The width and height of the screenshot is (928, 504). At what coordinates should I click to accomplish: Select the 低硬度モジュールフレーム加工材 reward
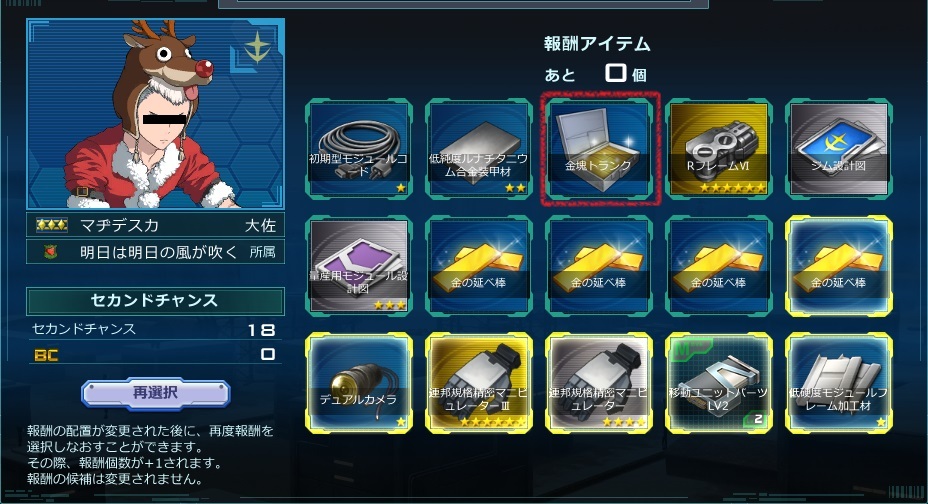click(838, 383)
